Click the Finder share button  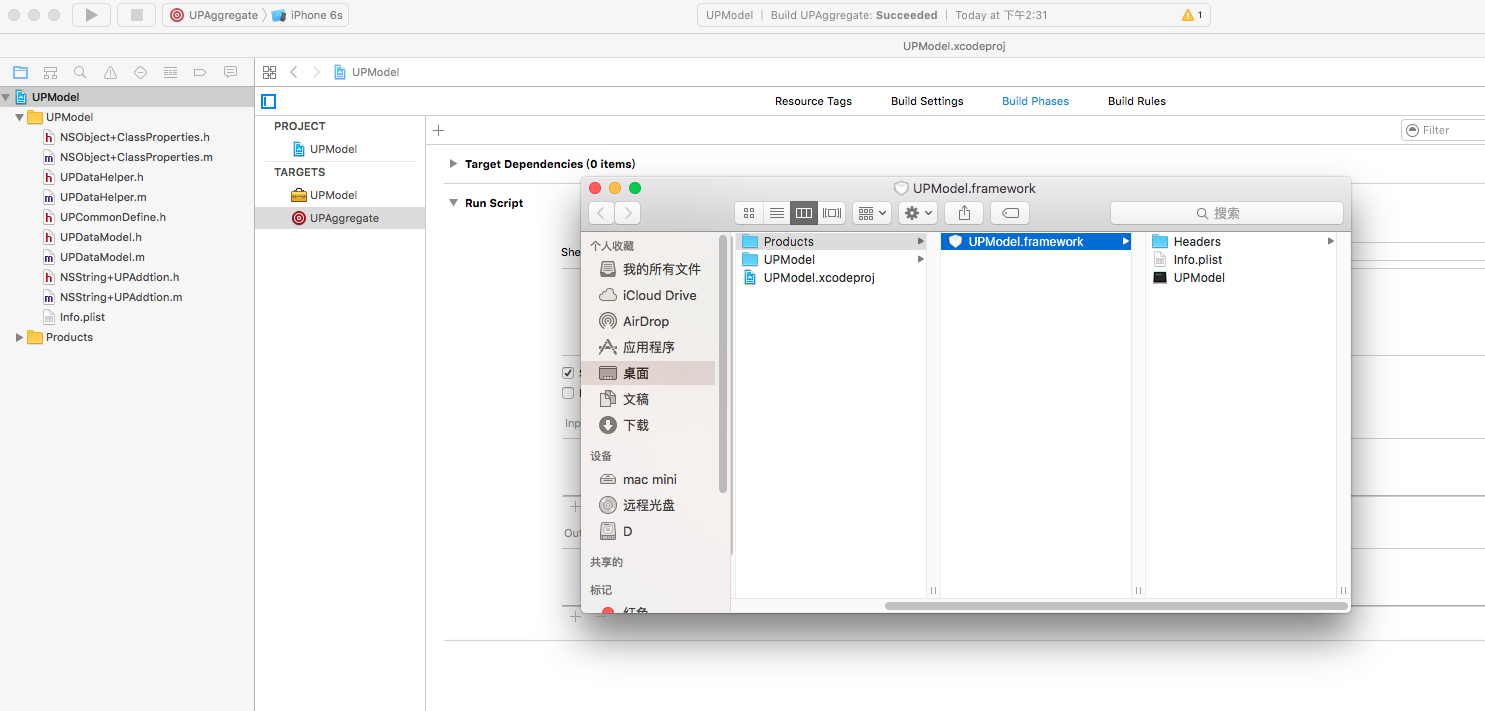(x=964, y=213)
